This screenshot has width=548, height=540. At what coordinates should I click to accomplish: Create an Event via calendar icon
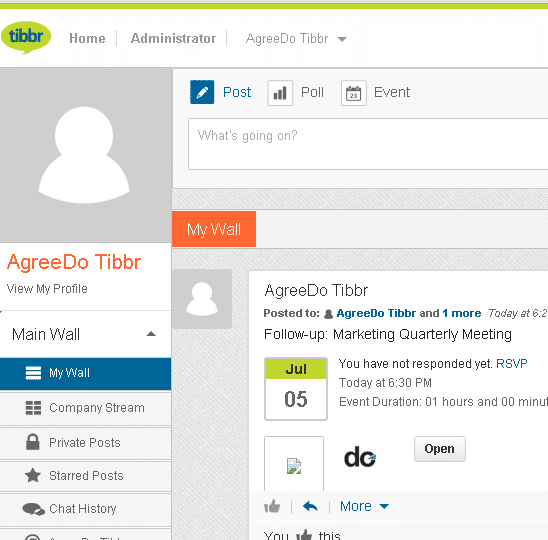354,93
